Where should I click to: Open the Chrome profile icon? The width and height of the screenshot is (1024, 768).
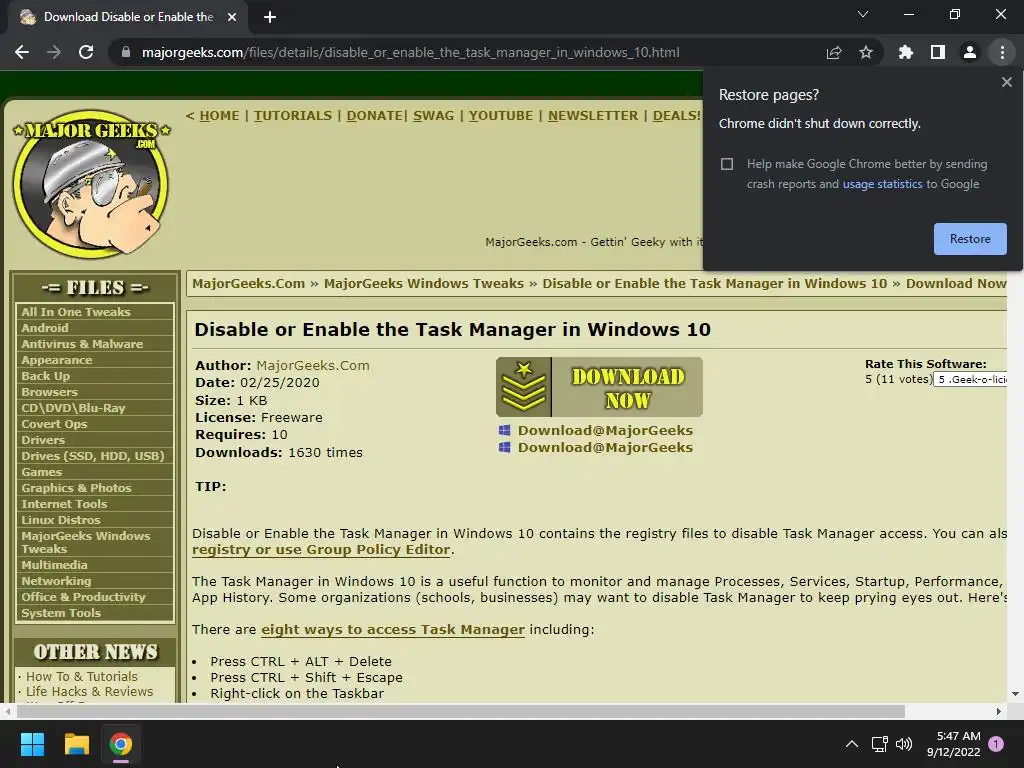970,52
